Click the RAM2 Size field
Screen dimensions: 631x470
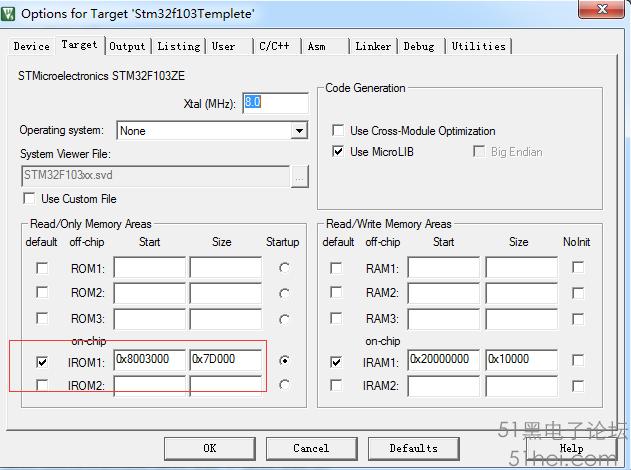click(522, 293)
